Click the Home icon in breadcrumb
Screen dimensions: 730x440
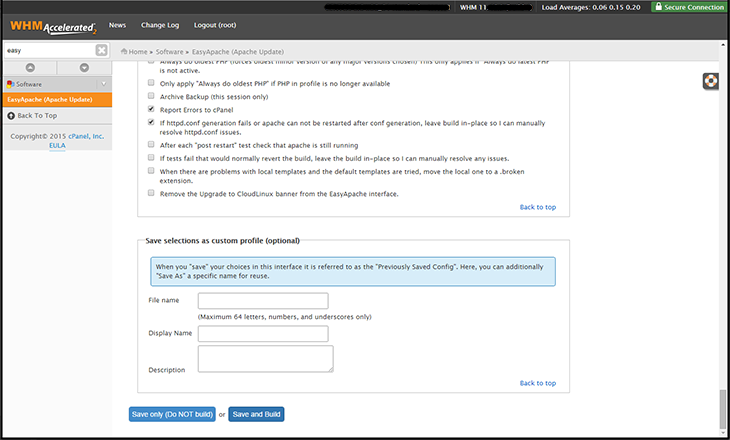tap(124, 51)
